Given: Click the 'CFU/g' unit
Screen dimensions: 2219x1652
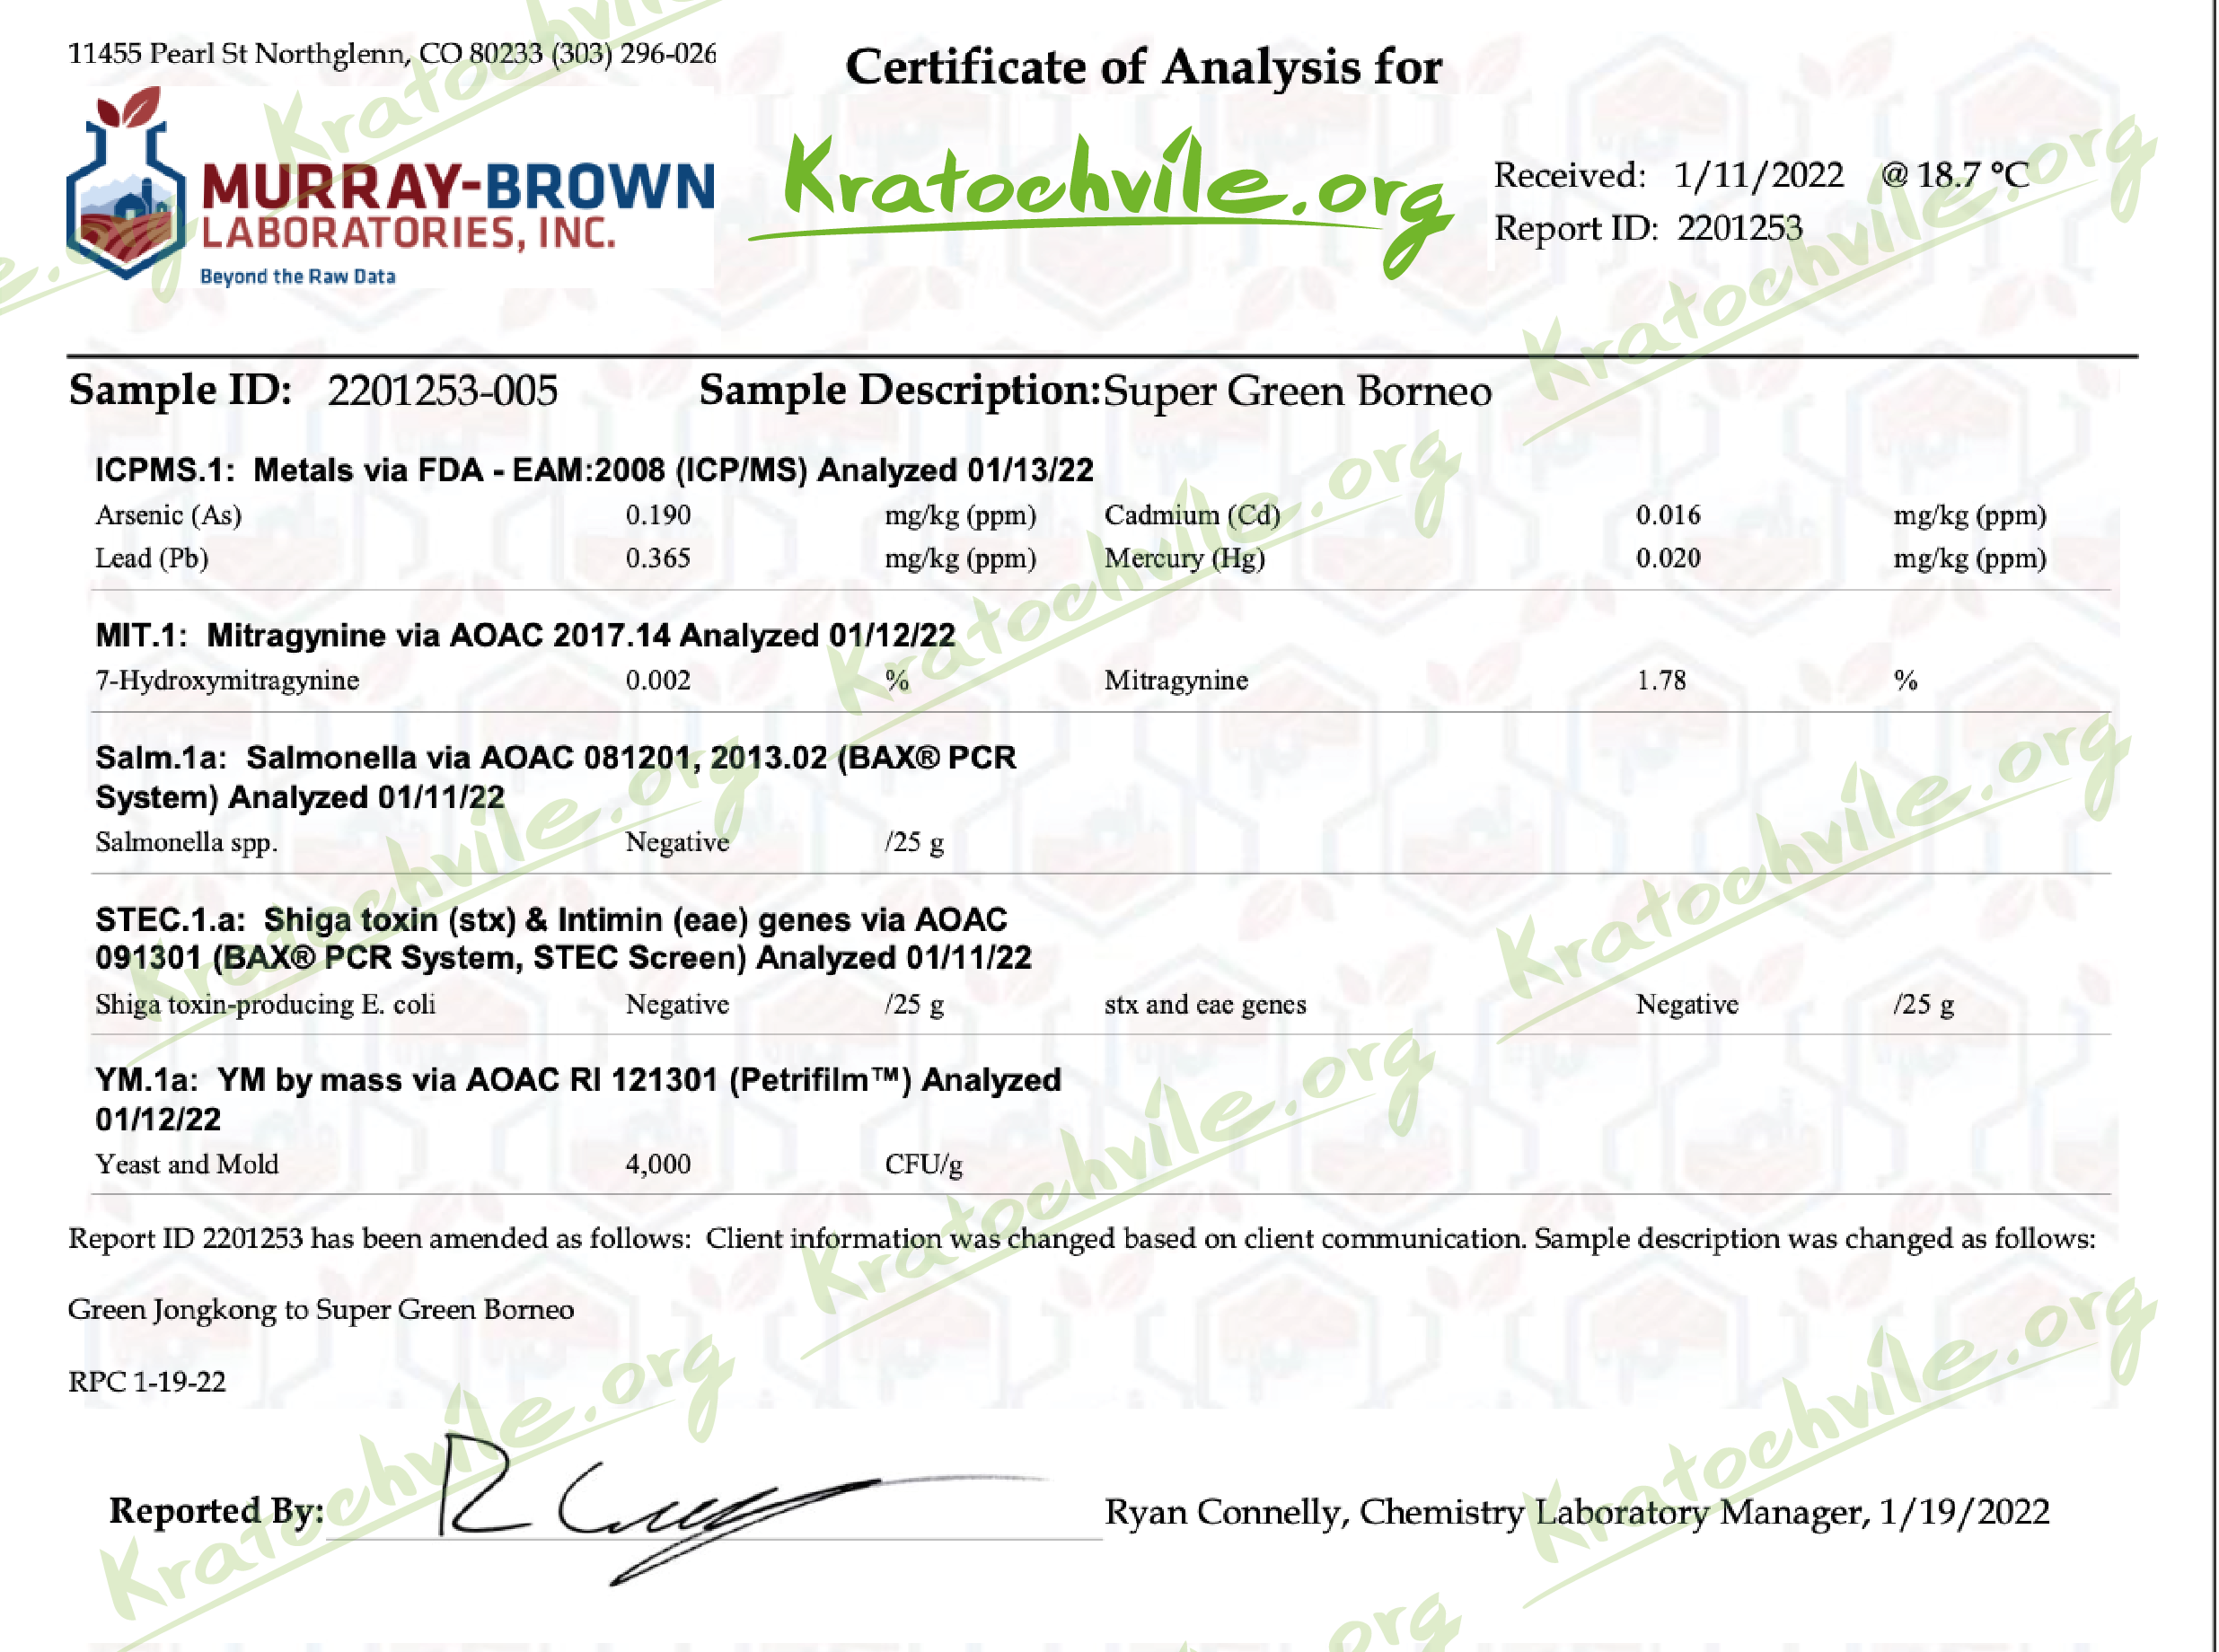Looking at the screenshot, I should (923, 1164).
